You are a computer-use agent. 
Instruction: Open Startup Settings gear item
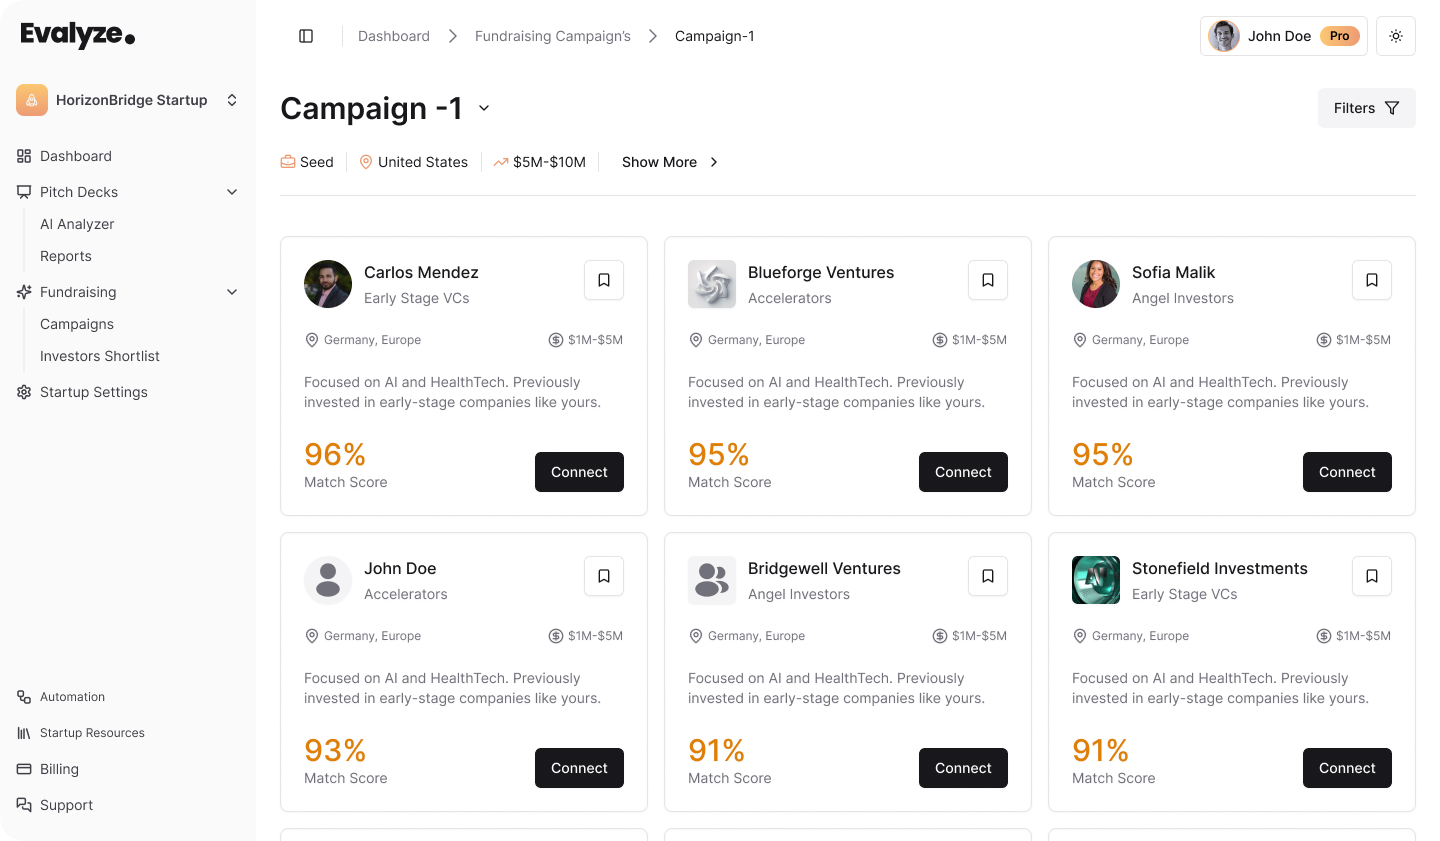pos(93,392)
